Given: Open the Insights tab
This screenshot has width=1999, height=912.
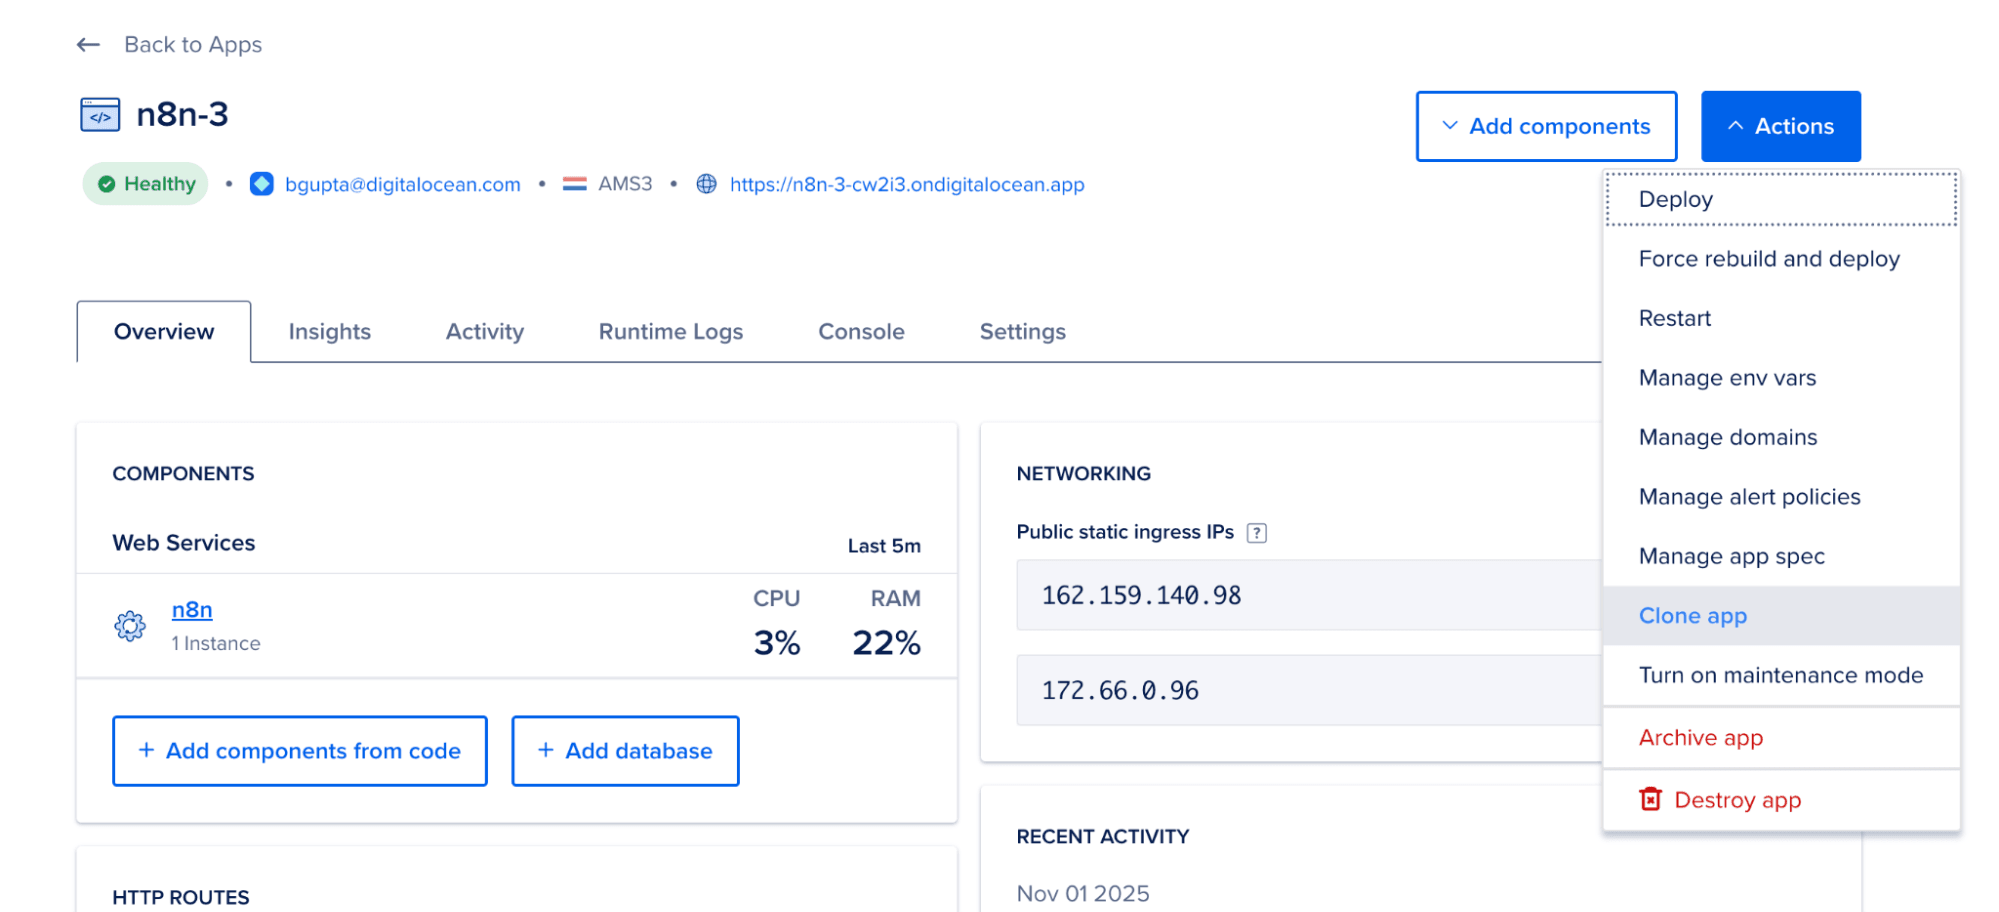Looking at the screenshot, I should 329,331.
